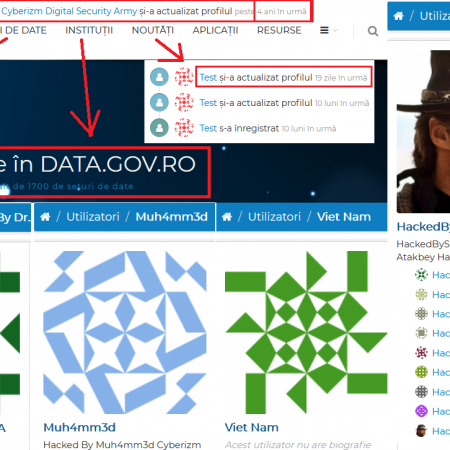The image size is (450, 450).
Task: Click the Muh4mm3d blue avatar image
Action: pos(125,332)
